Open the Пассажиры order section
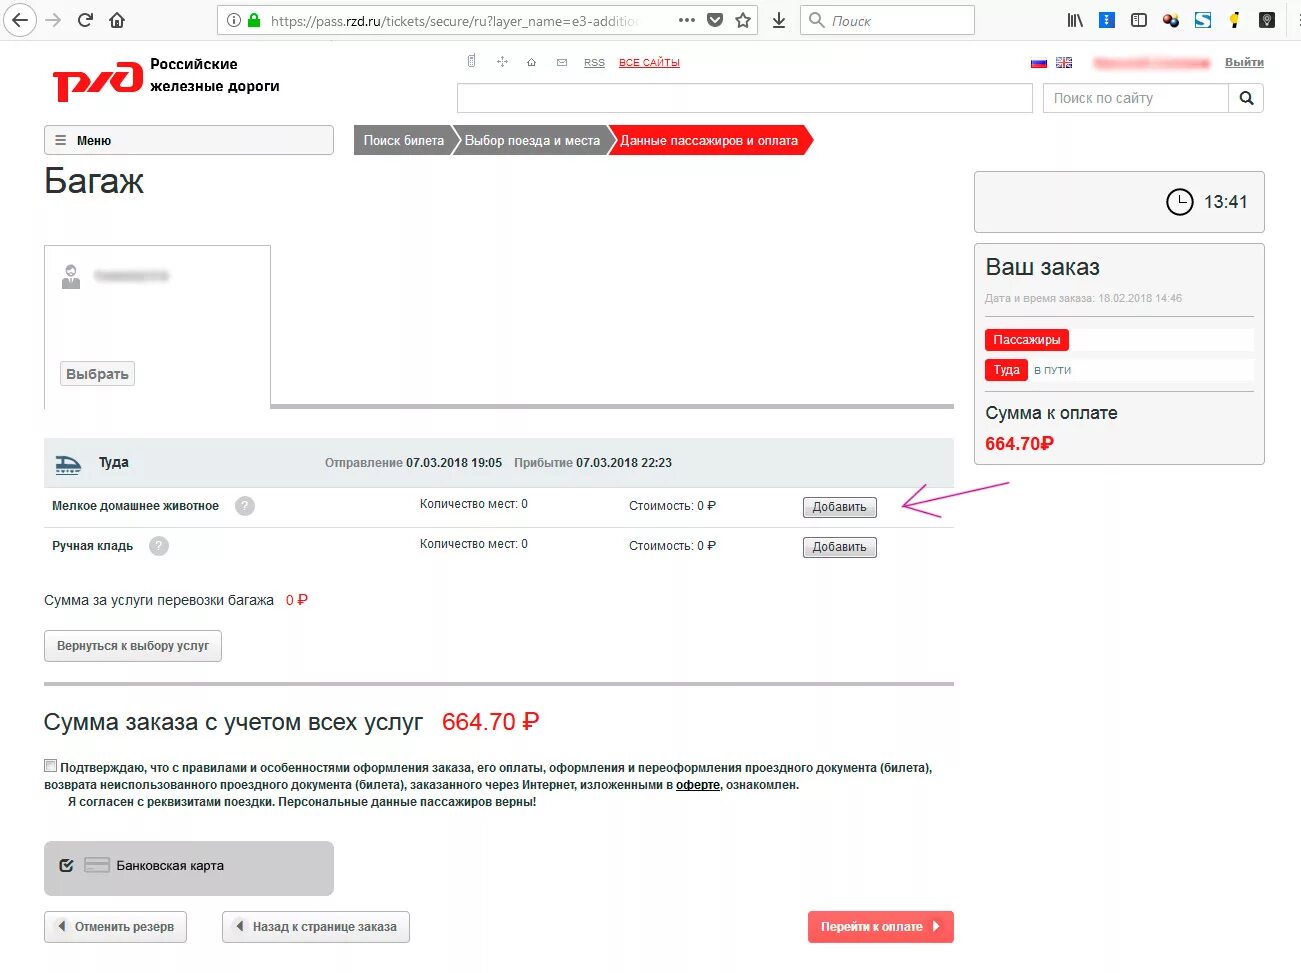The image size is (1301, 973). [x=1027, y=340]
